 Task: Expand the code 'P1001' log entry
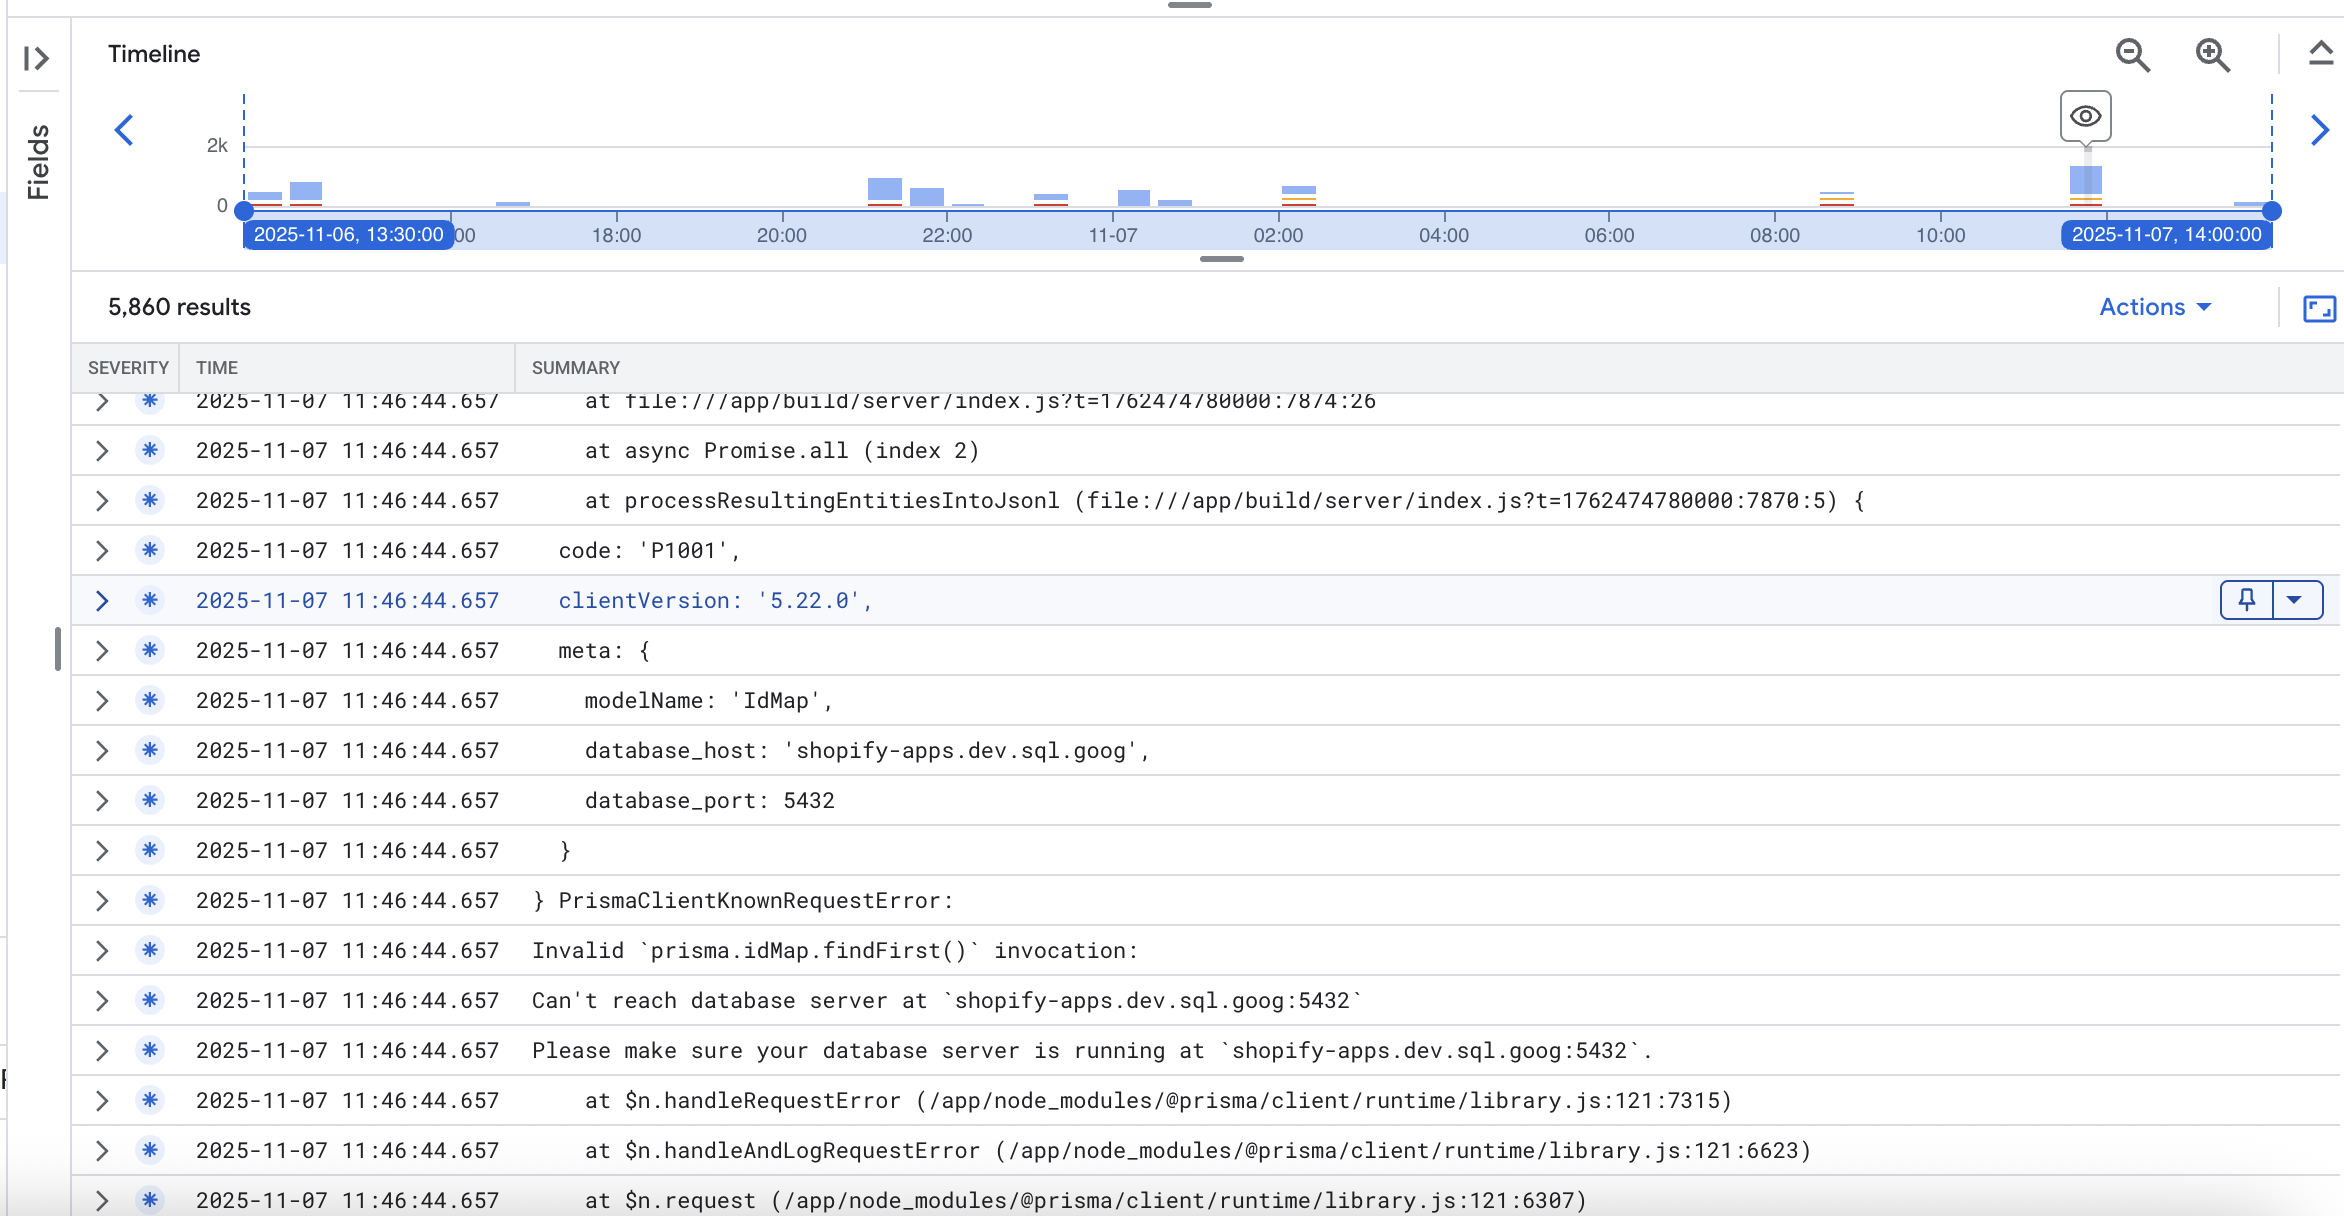(x=102, y=550)
